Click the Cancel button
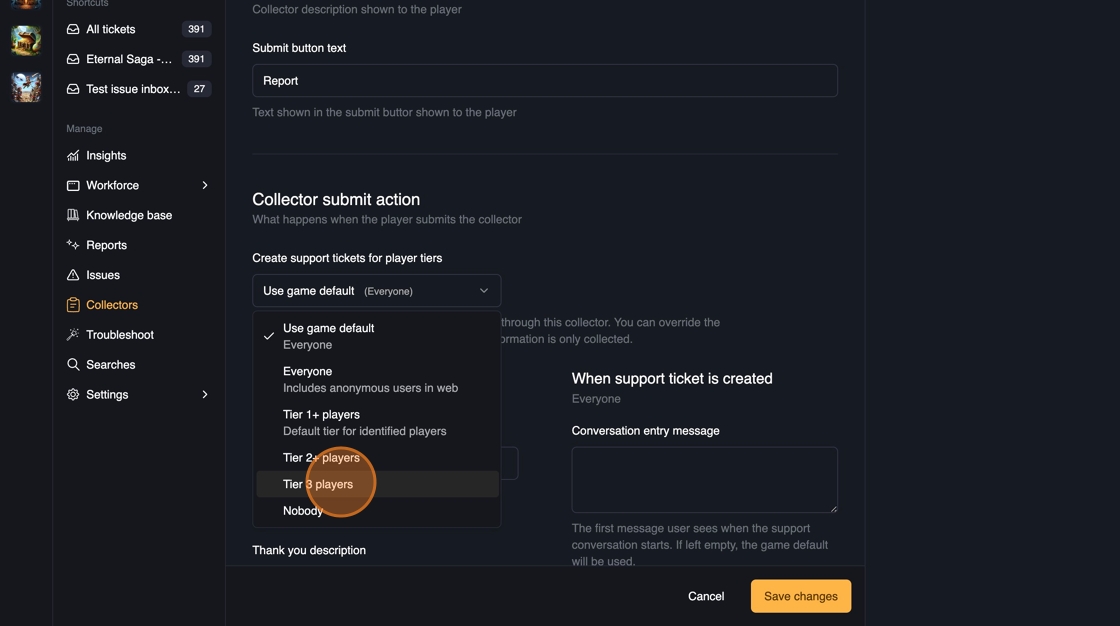Image resolution: width=1120 pixels, height=626 pixels. [x=706, y=596]
